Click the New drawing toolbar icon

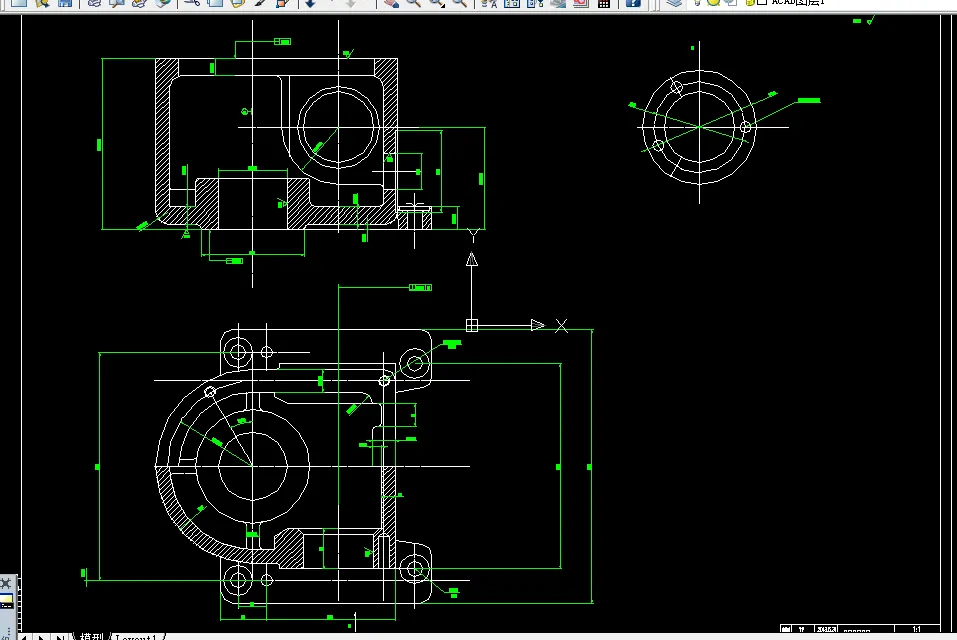coord(19,2)
